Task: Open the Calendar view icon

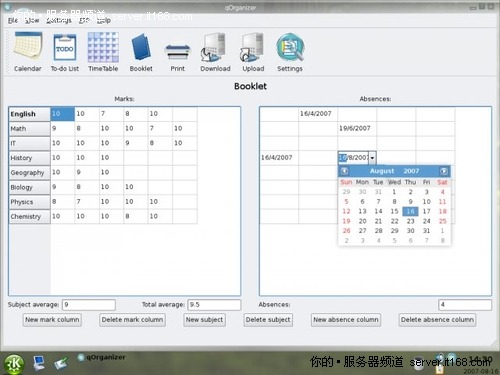Action: click(28, 47)
